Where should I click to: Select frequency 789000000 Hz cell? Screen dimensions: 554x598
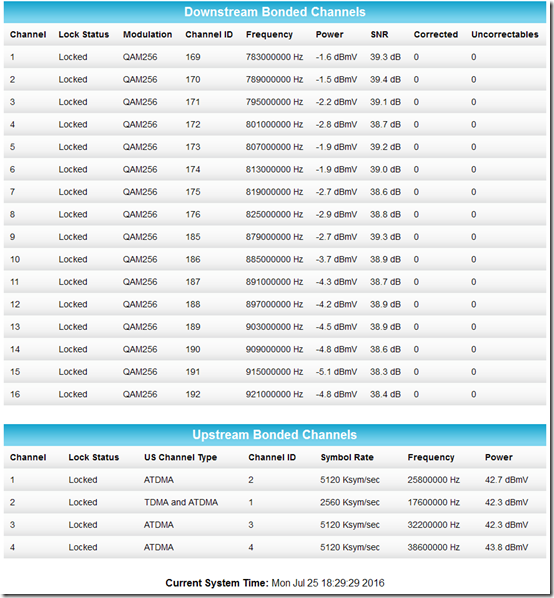tap(274, 80)
